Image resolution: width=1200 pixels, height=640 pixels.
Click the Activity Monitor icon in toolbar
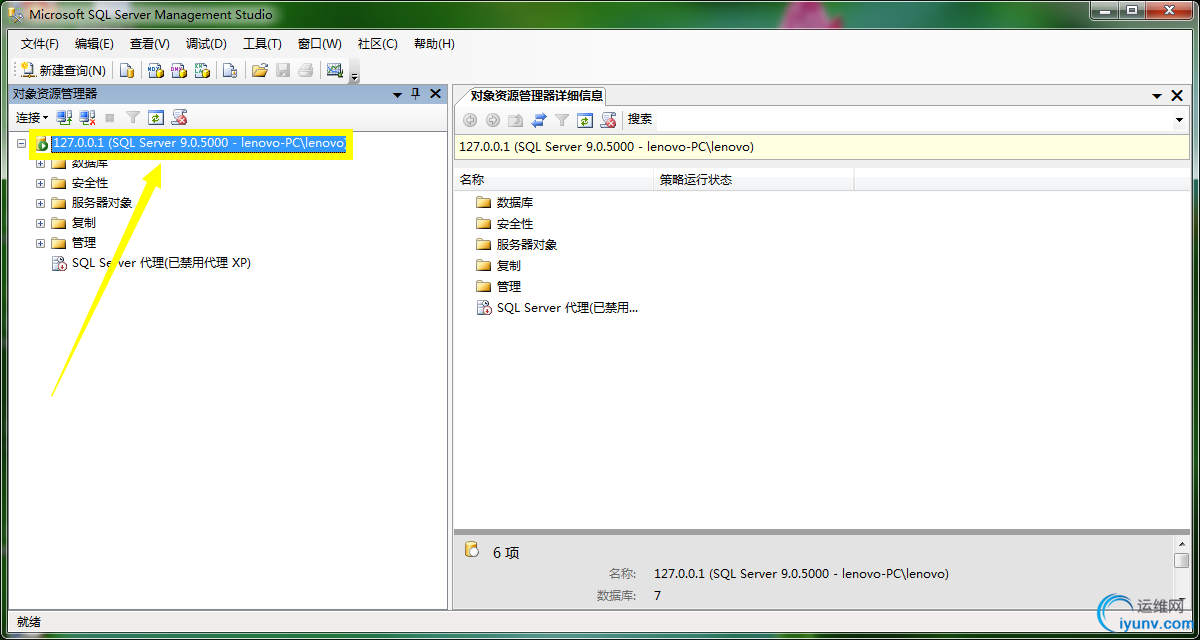[x=335, y=70]
